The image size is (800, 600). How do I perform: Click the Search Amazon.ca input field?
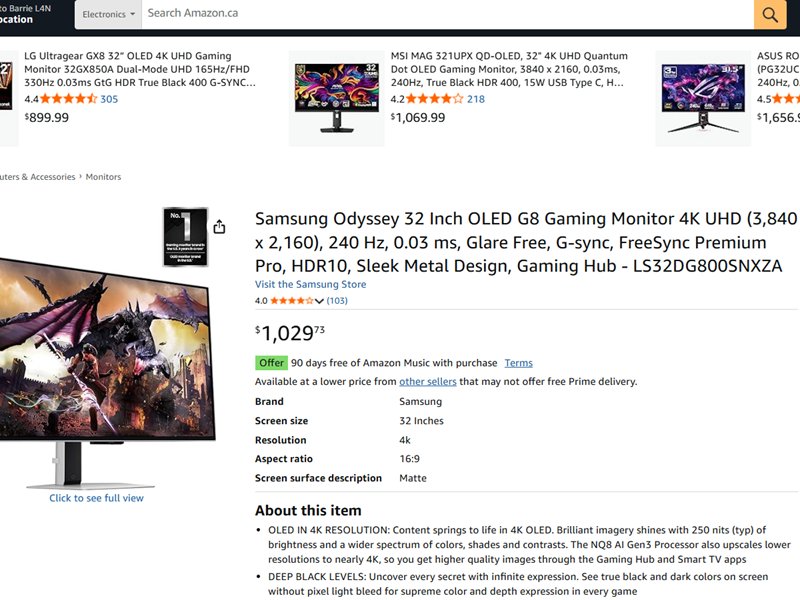(447, 14)
